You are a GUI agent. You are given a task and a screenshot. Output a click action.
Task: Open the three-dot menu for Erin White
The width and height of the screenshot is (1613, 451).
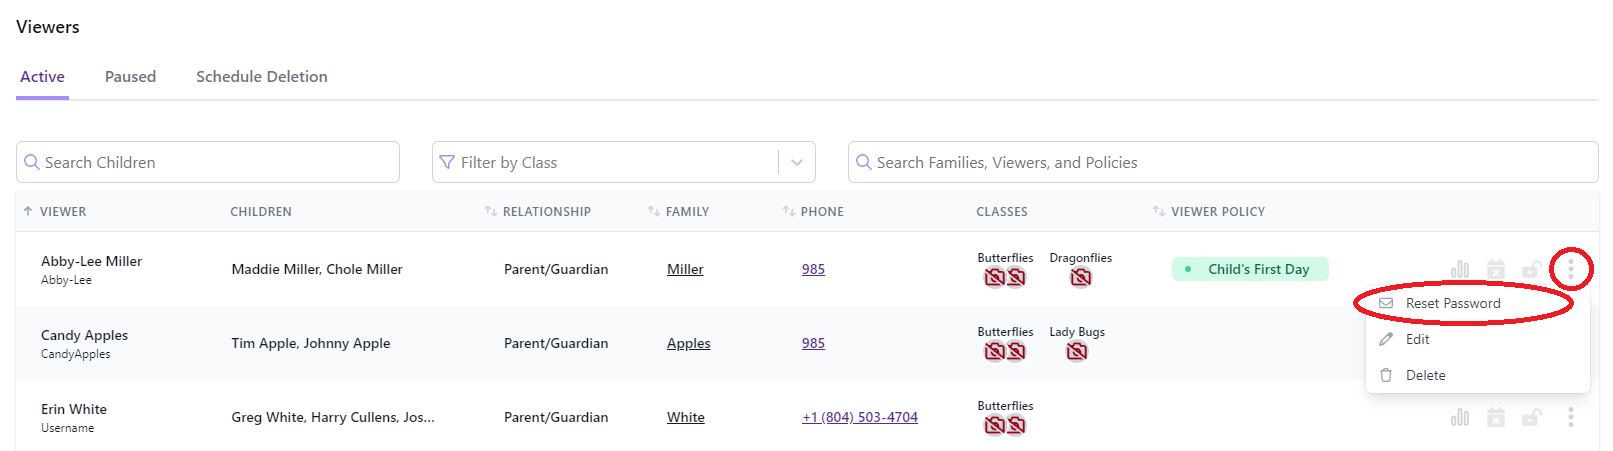[1570, 417]
